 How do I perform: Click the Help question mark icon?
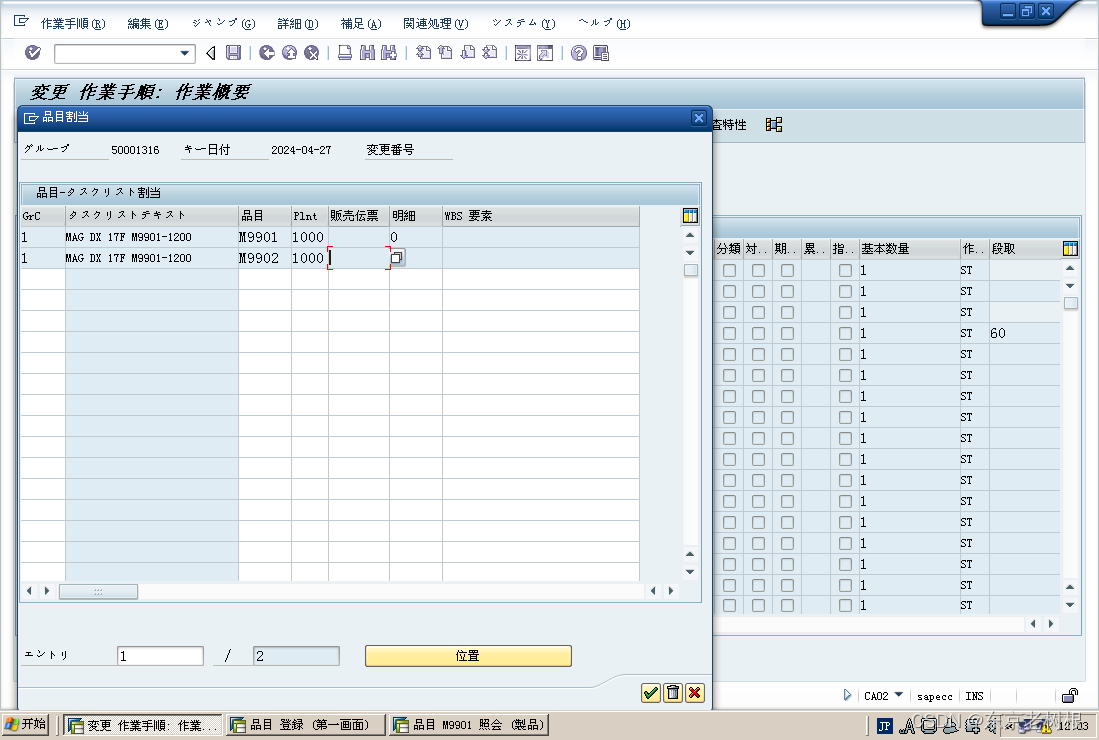coord(578,53)
